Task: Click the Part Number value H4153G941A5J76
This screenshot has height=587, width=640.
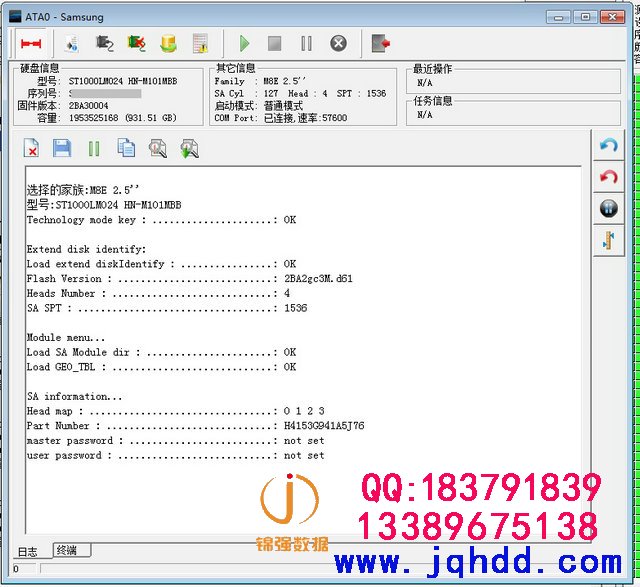Action: [324, 426]
